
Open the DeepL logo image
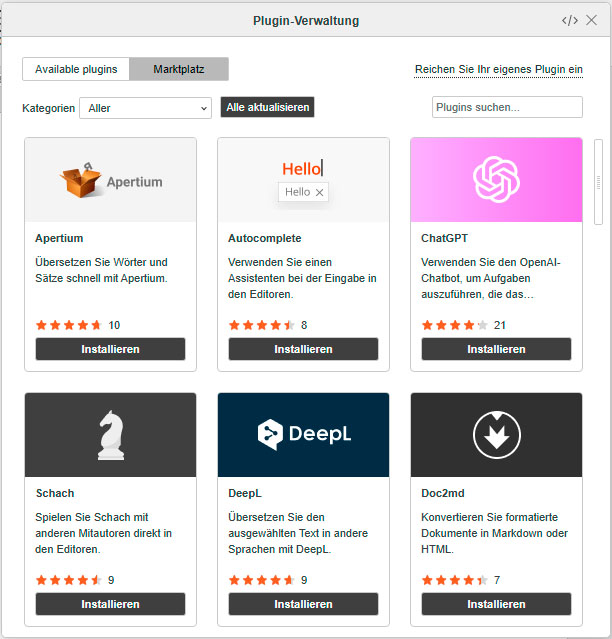point(303,435)
